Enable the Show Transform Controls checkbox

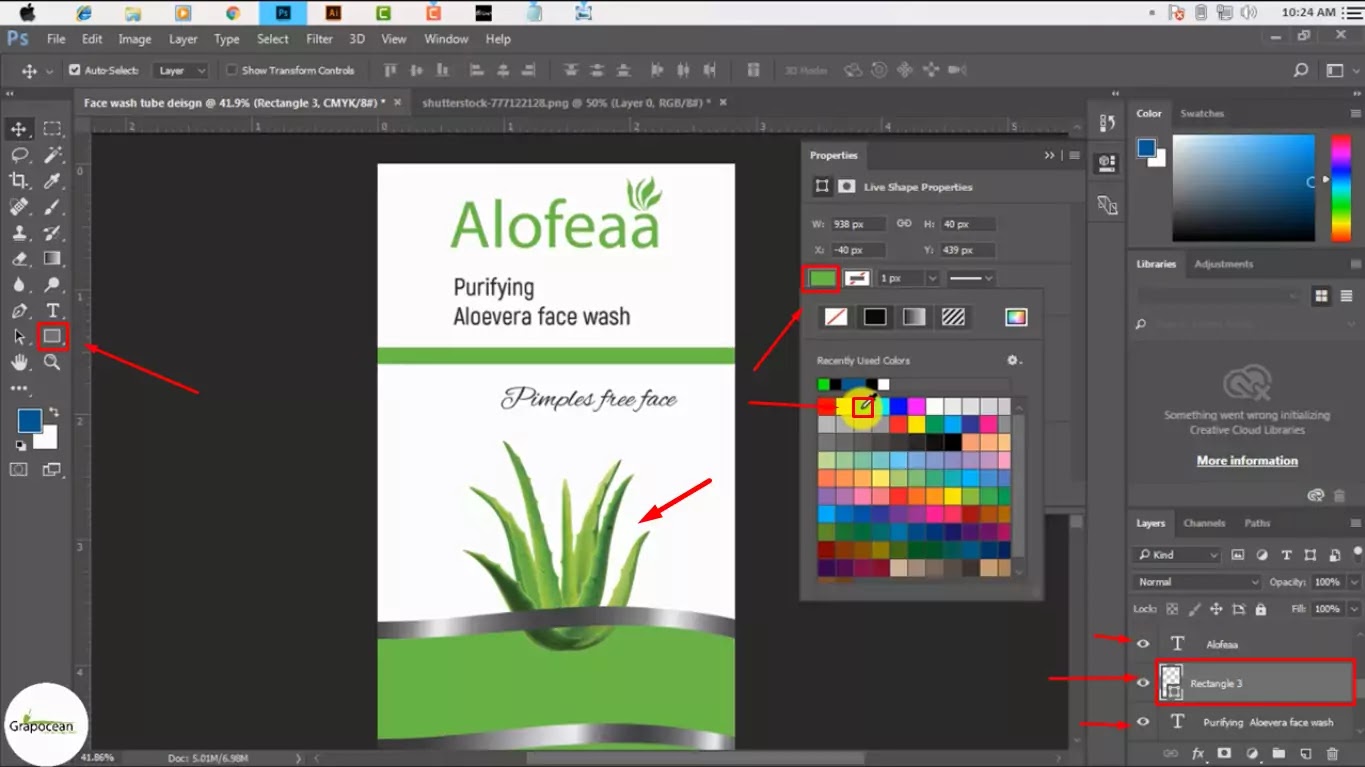(x=232, y=70)
